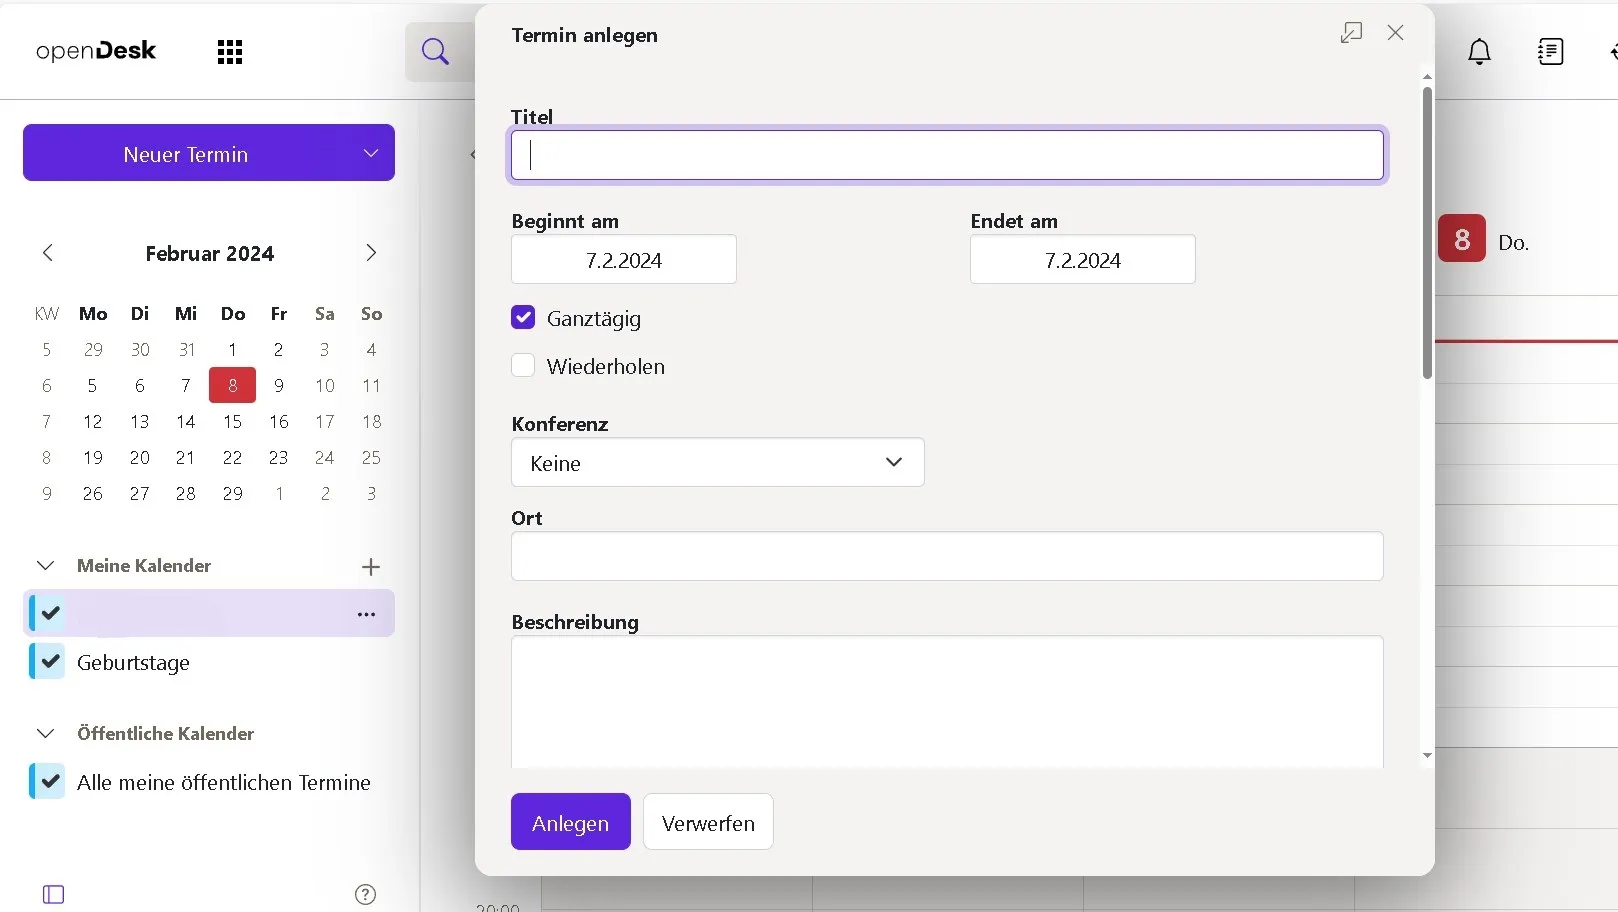Click the search magnifier icon
Screen dimensions: 1618x912
point(435,52)
